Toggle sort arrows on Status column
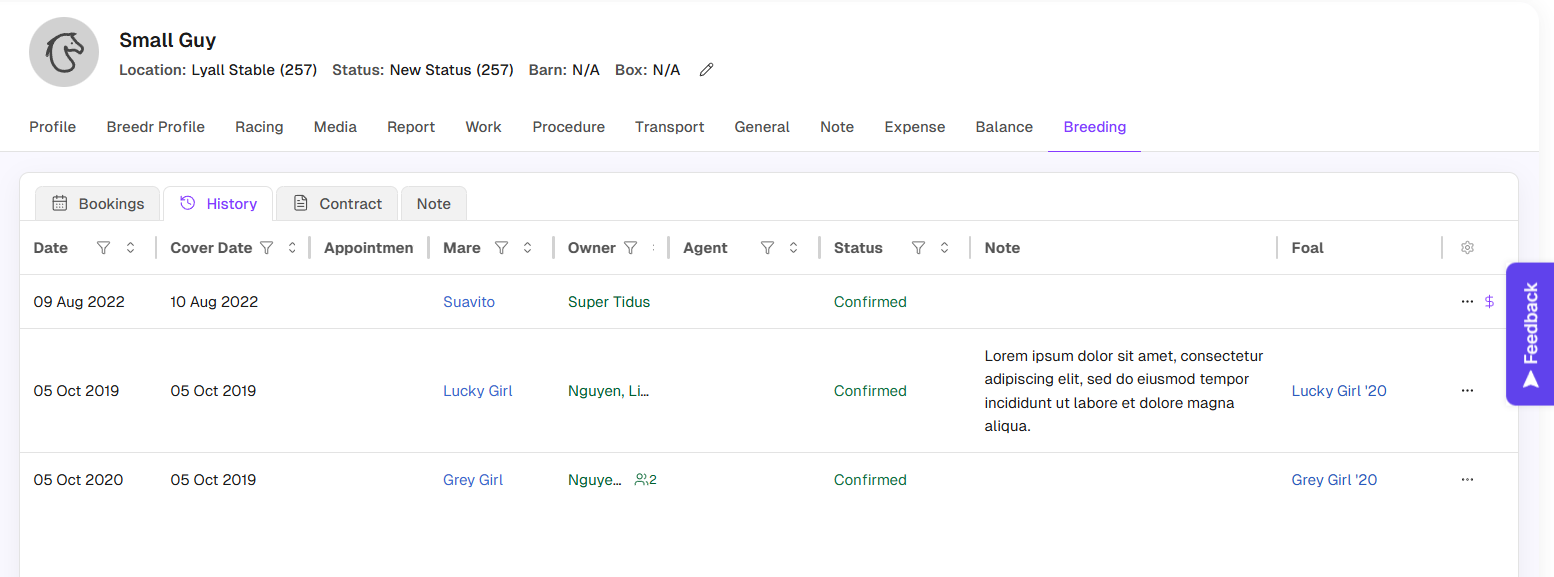 pyautogui.click(x=944, y=248)
